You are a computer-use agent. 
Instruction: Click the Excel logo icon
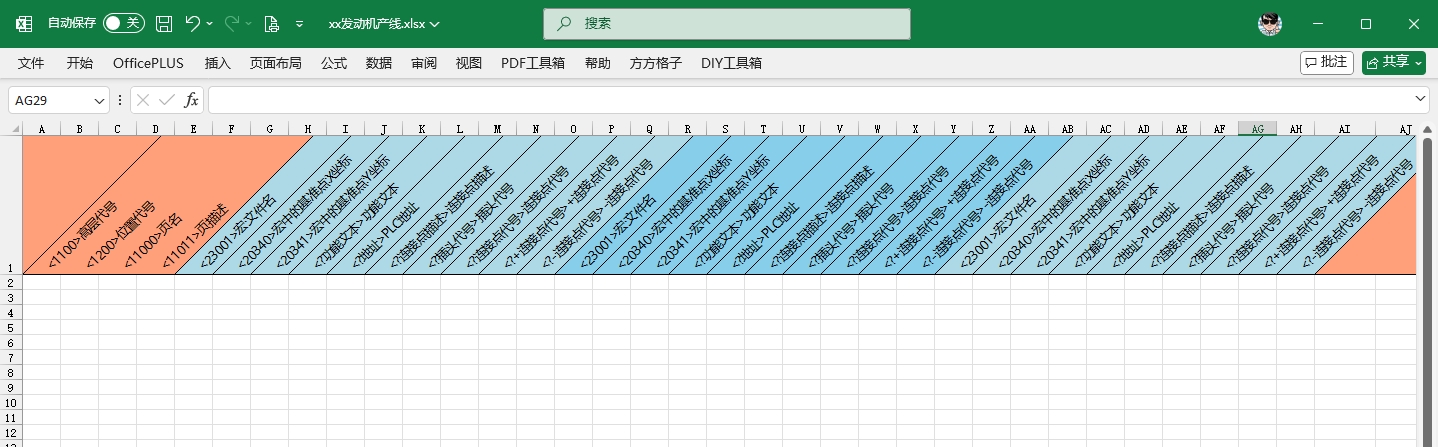point(24,23)
